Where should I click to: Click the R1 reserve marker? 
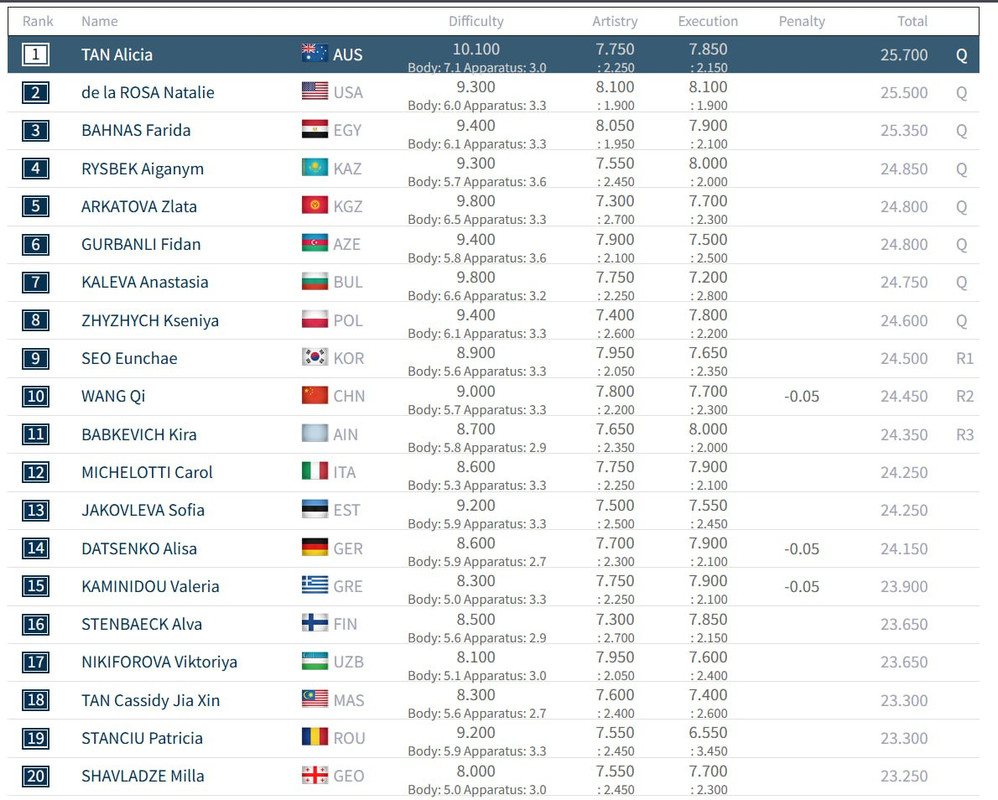(x=965, y=358)
